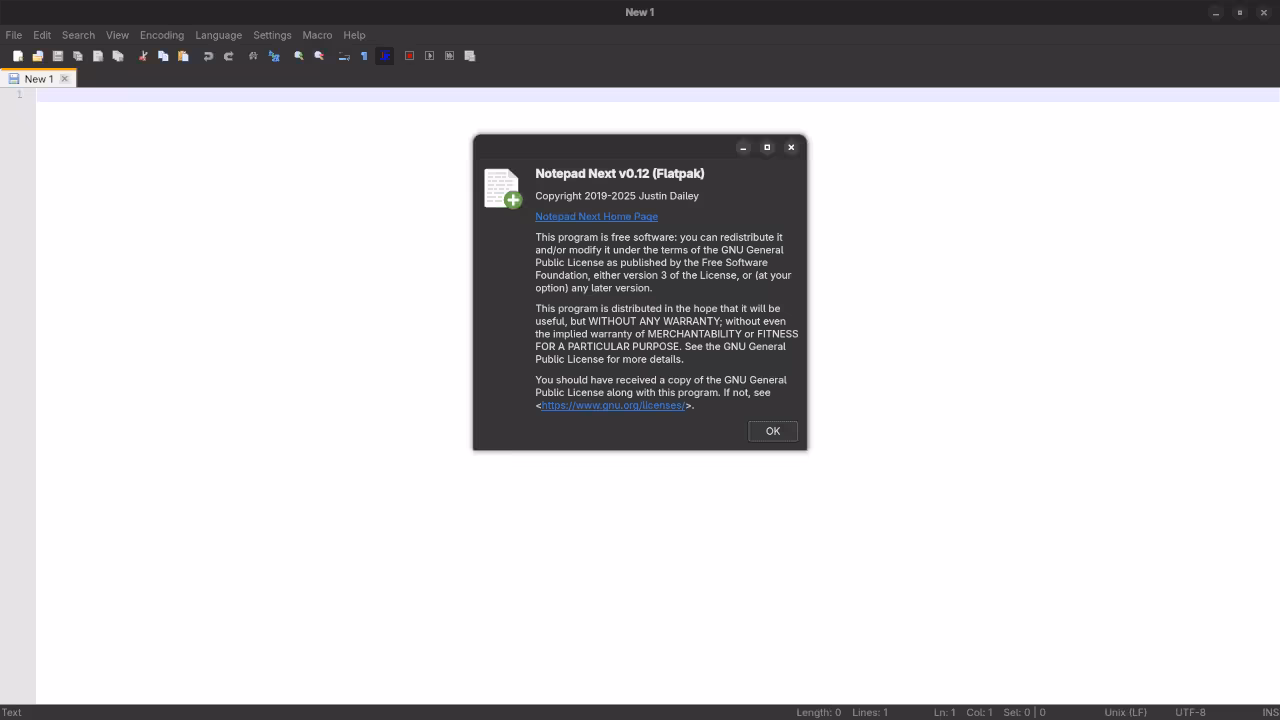Click the Undo arrow icon
The width and height of the screenshot is (1280, 720).
tap(208, 56)
